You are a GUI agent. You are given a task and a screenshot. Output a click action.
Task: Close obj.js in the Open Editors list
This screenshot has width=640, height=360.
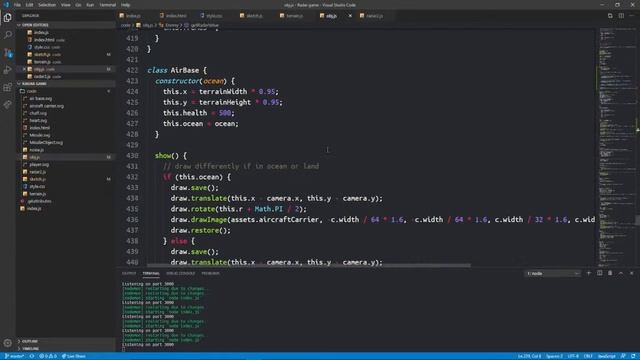pos(24,69)
